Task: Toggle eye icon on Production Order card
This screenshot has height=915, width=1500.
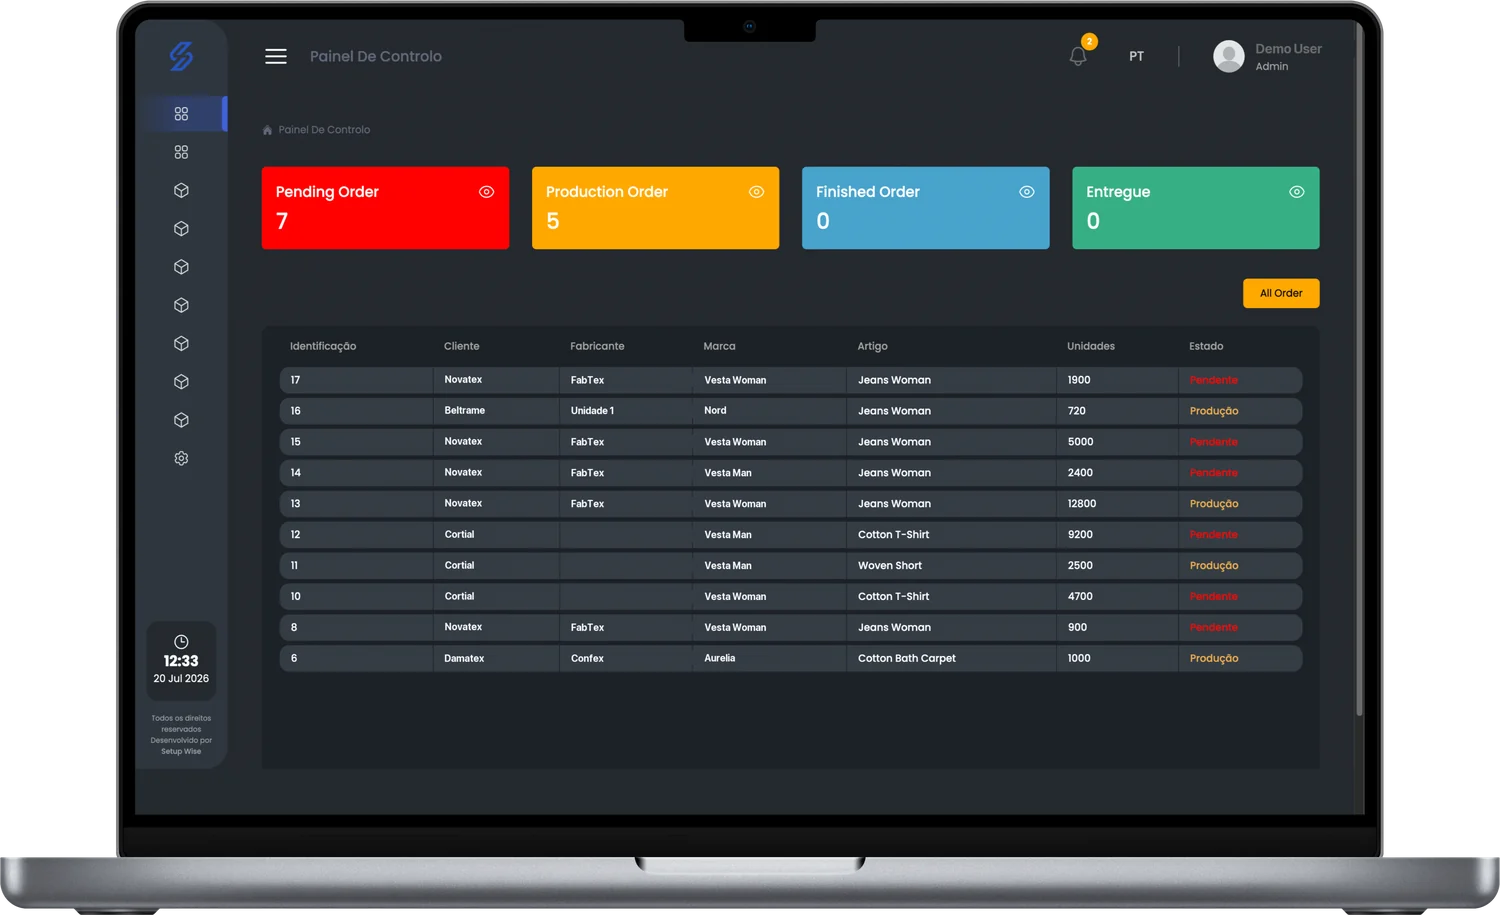Action: [756, 192]
